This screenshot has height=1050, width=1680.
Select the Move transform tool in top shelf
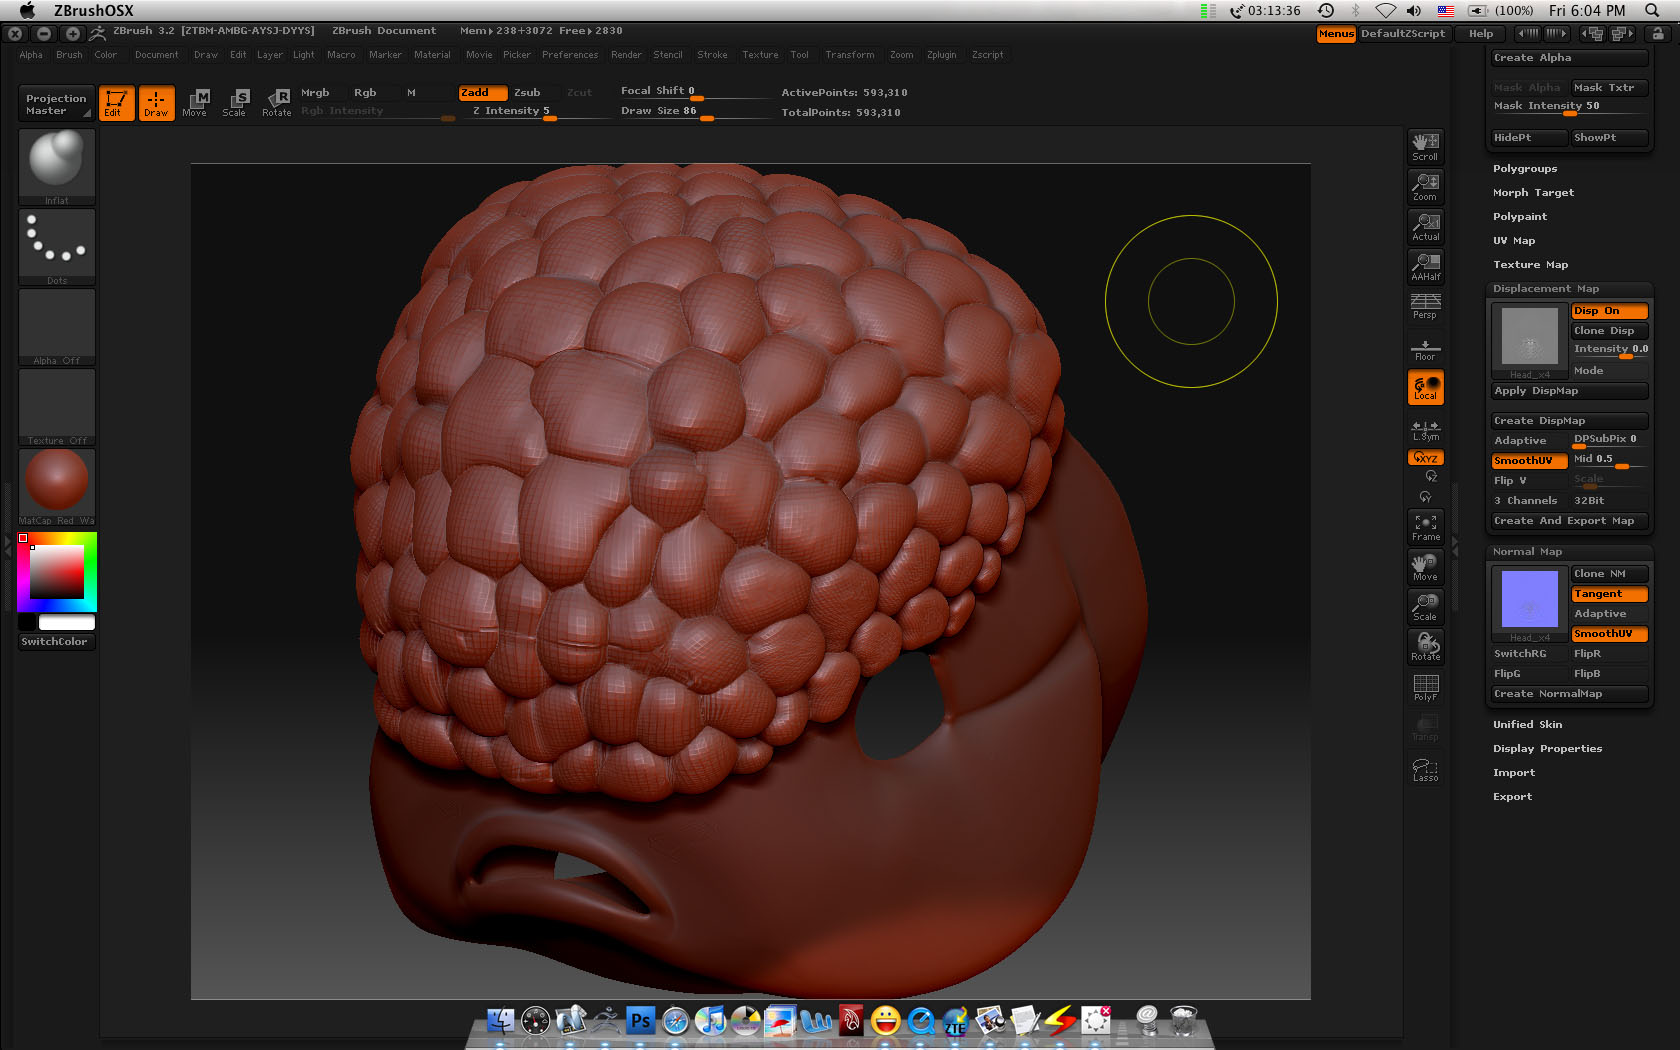pyautogui.click(x=194, y=102)
